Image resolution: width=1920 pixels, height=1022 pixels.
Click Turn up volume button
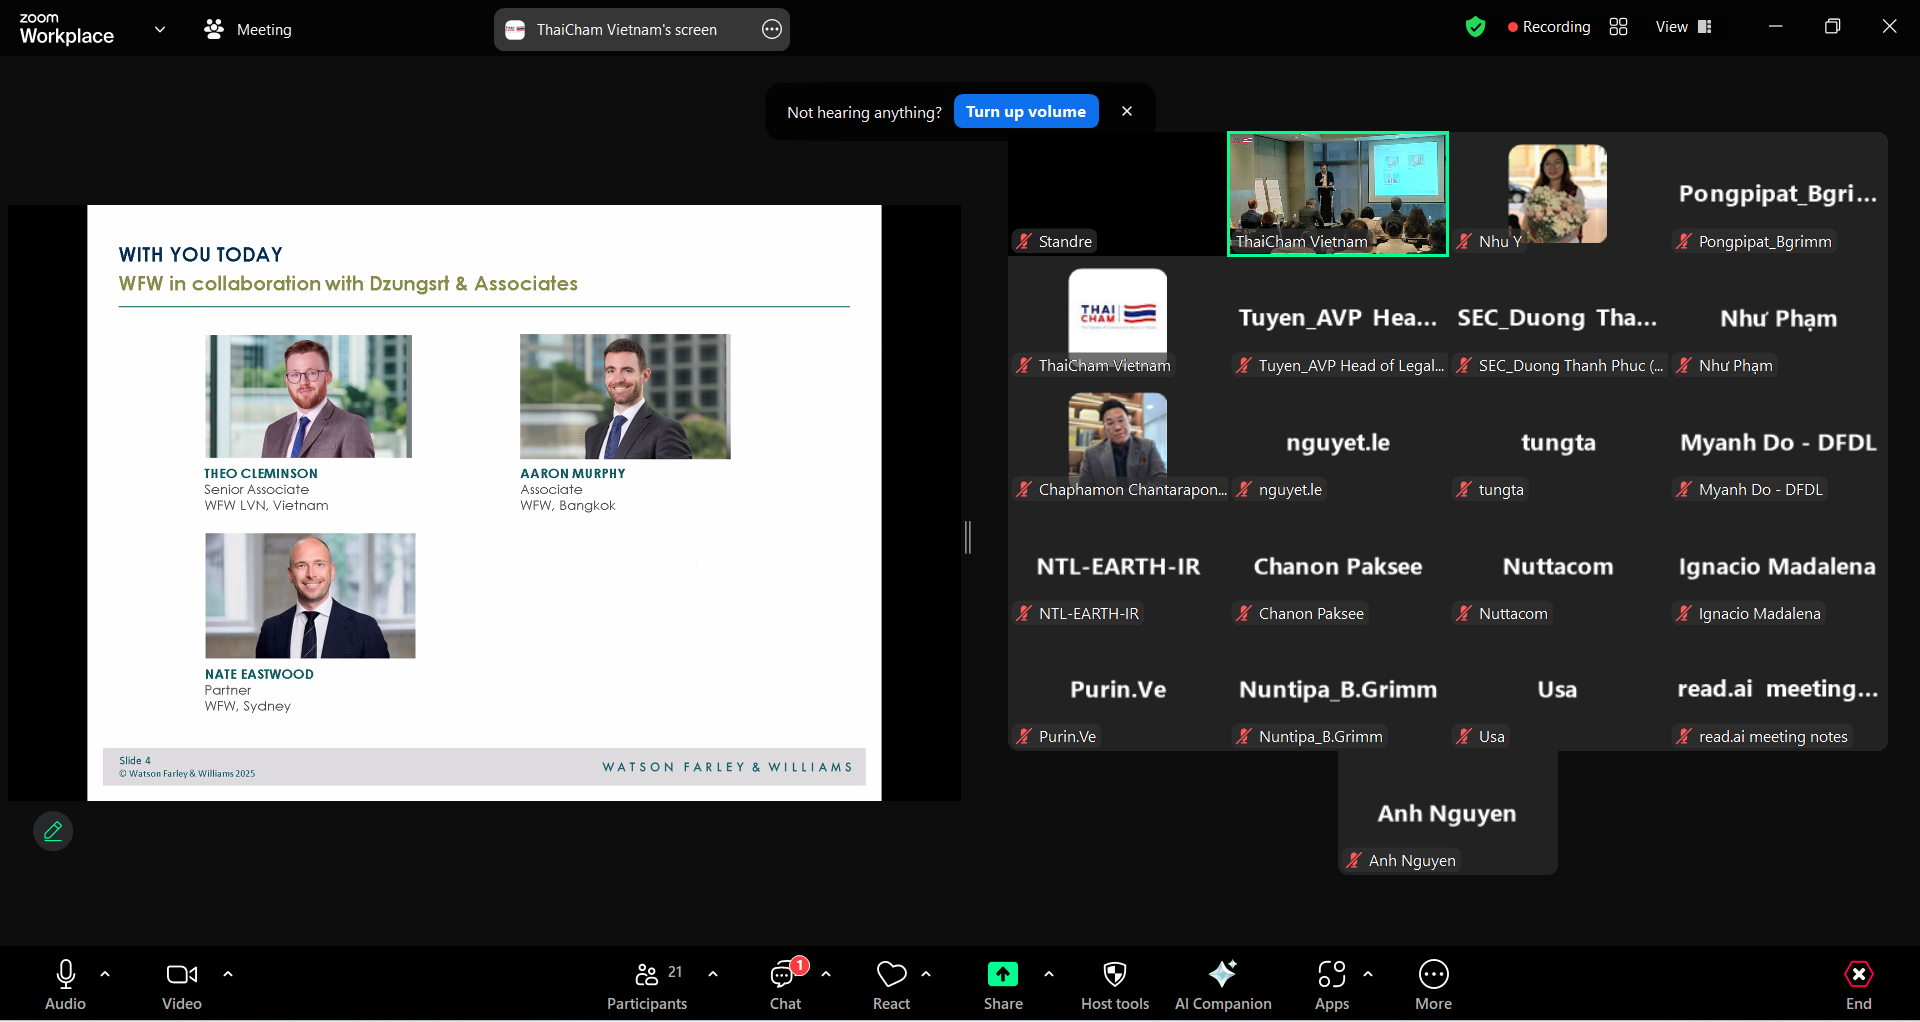point(1026,111)
